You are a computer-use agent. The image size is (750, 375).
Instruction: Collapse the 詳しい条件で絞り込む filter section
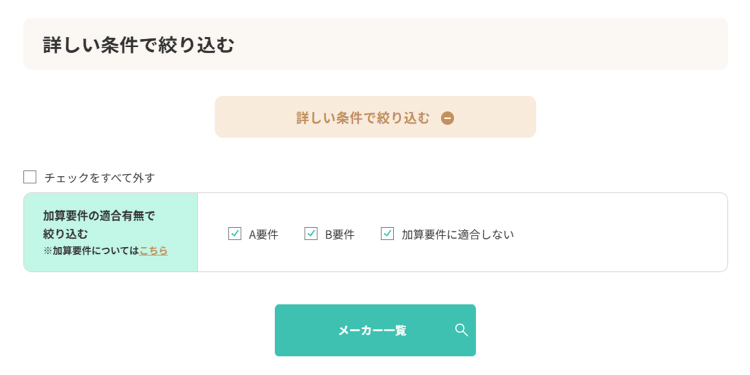pos(375,117)
